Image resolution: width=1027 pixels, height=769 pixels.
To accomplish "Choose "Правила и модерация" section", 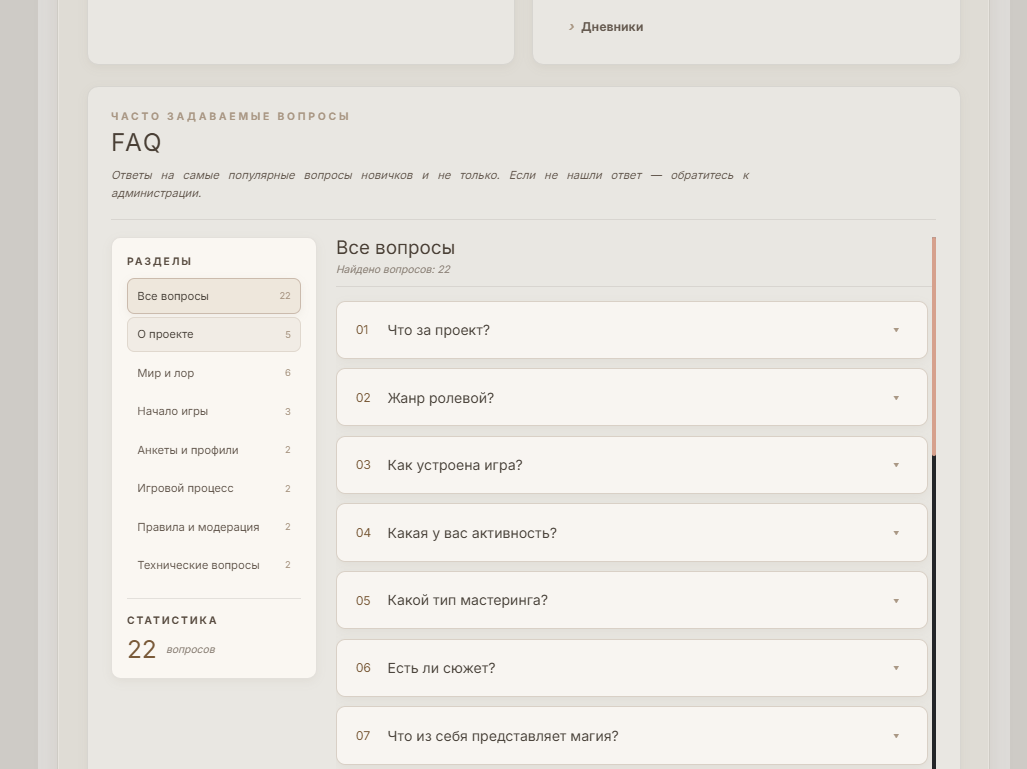I will pyautogui.click(x=214, y=527).
